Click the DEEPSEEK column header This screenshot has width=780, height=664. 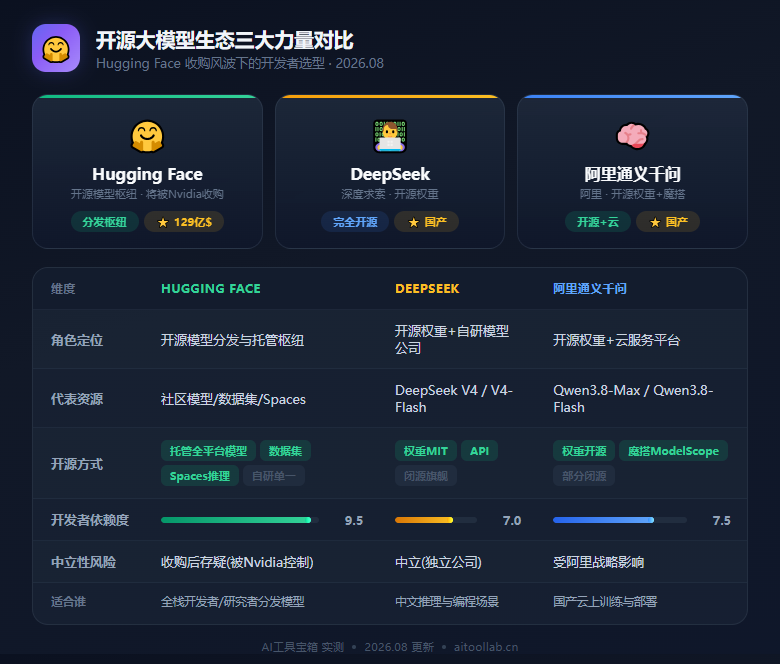coord(427,288)
